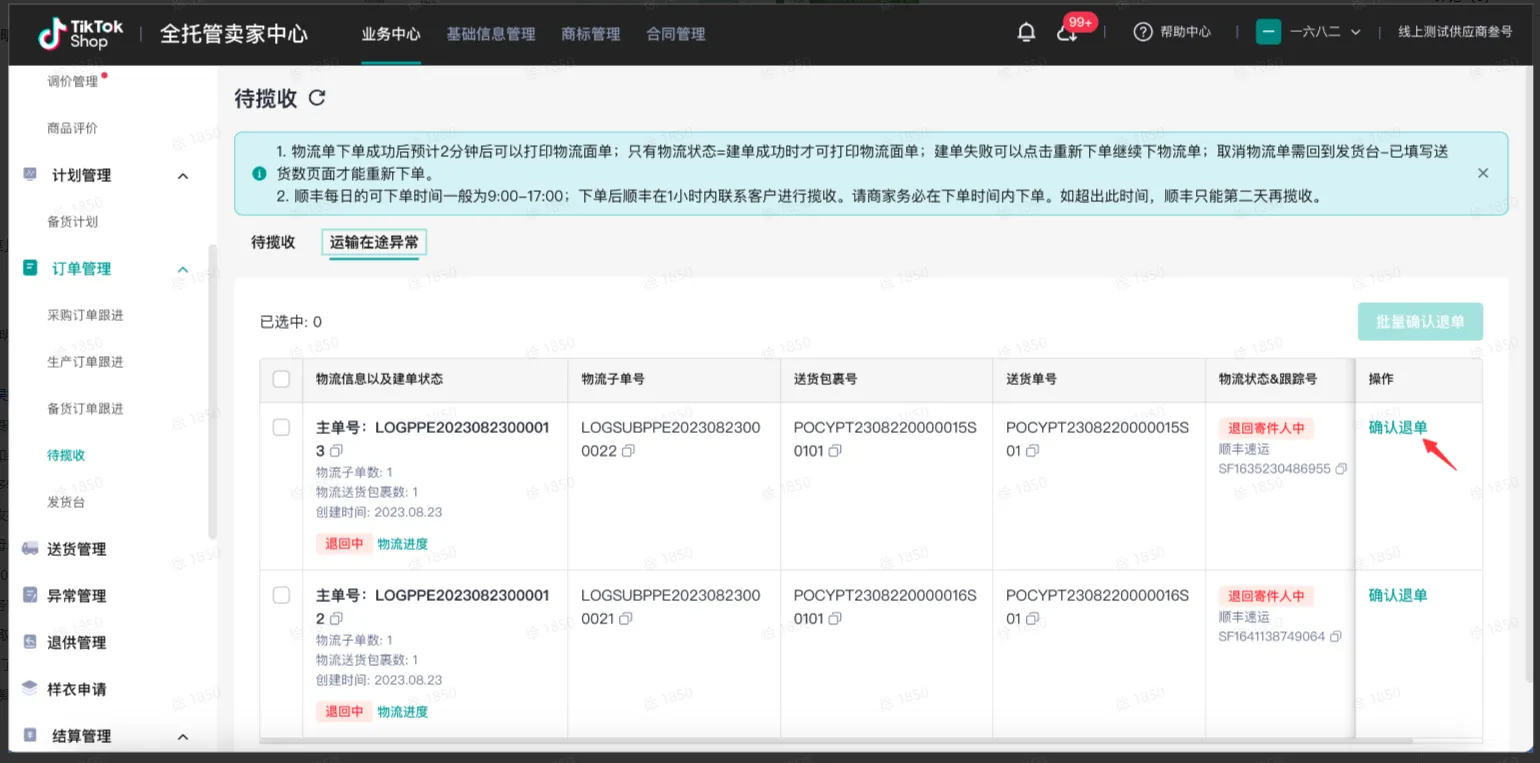Switch to the 商标管理 top tab
This screenshot has height=763, width=1540.
coord(591,34)
